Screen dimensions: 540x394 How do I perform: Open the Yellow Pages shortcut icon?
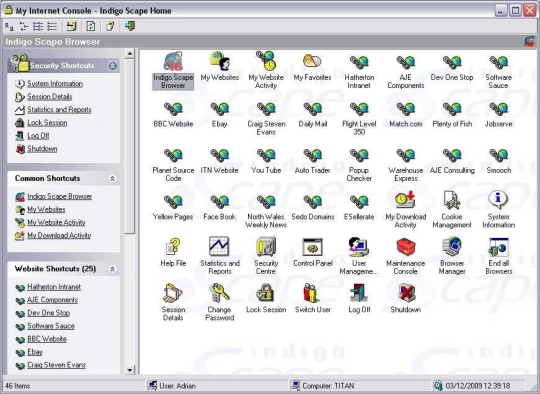click(173, 202)
